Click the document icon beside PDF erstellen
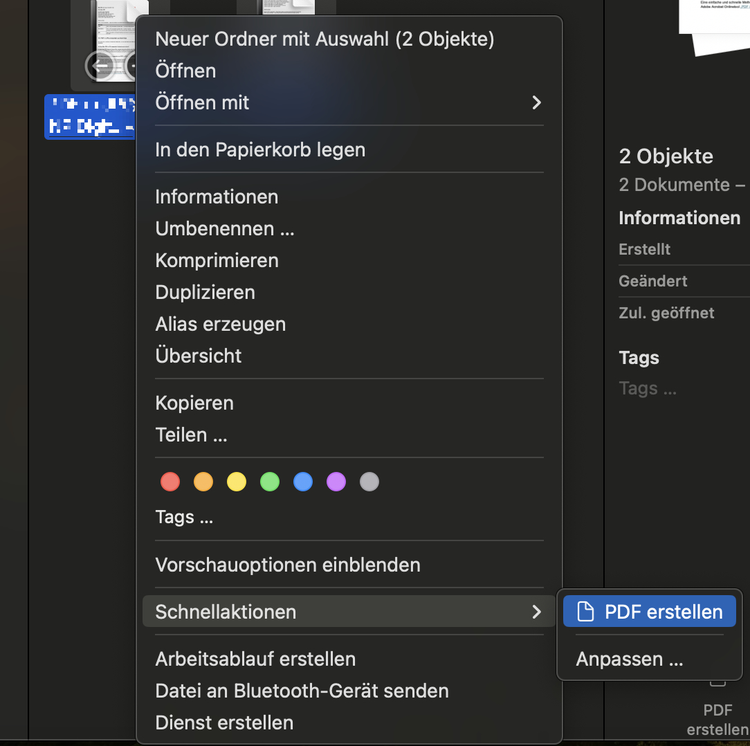The width and height of the screenshot is (750, 746). (585, 611)
